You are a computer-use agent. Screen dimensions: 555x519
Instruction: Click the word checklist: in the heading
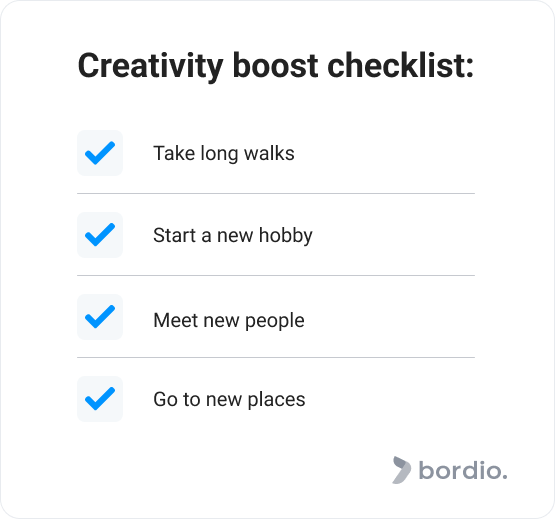(401, 65)
